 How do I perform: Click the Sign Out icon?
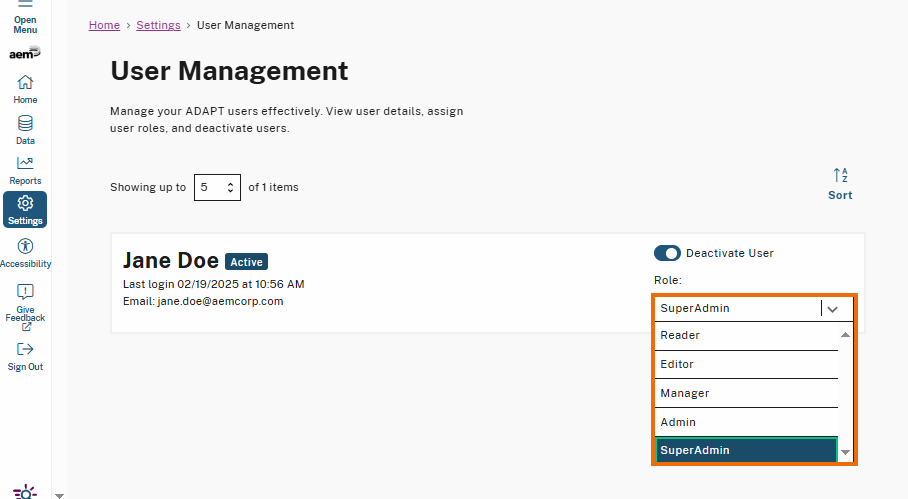point(25,349)
